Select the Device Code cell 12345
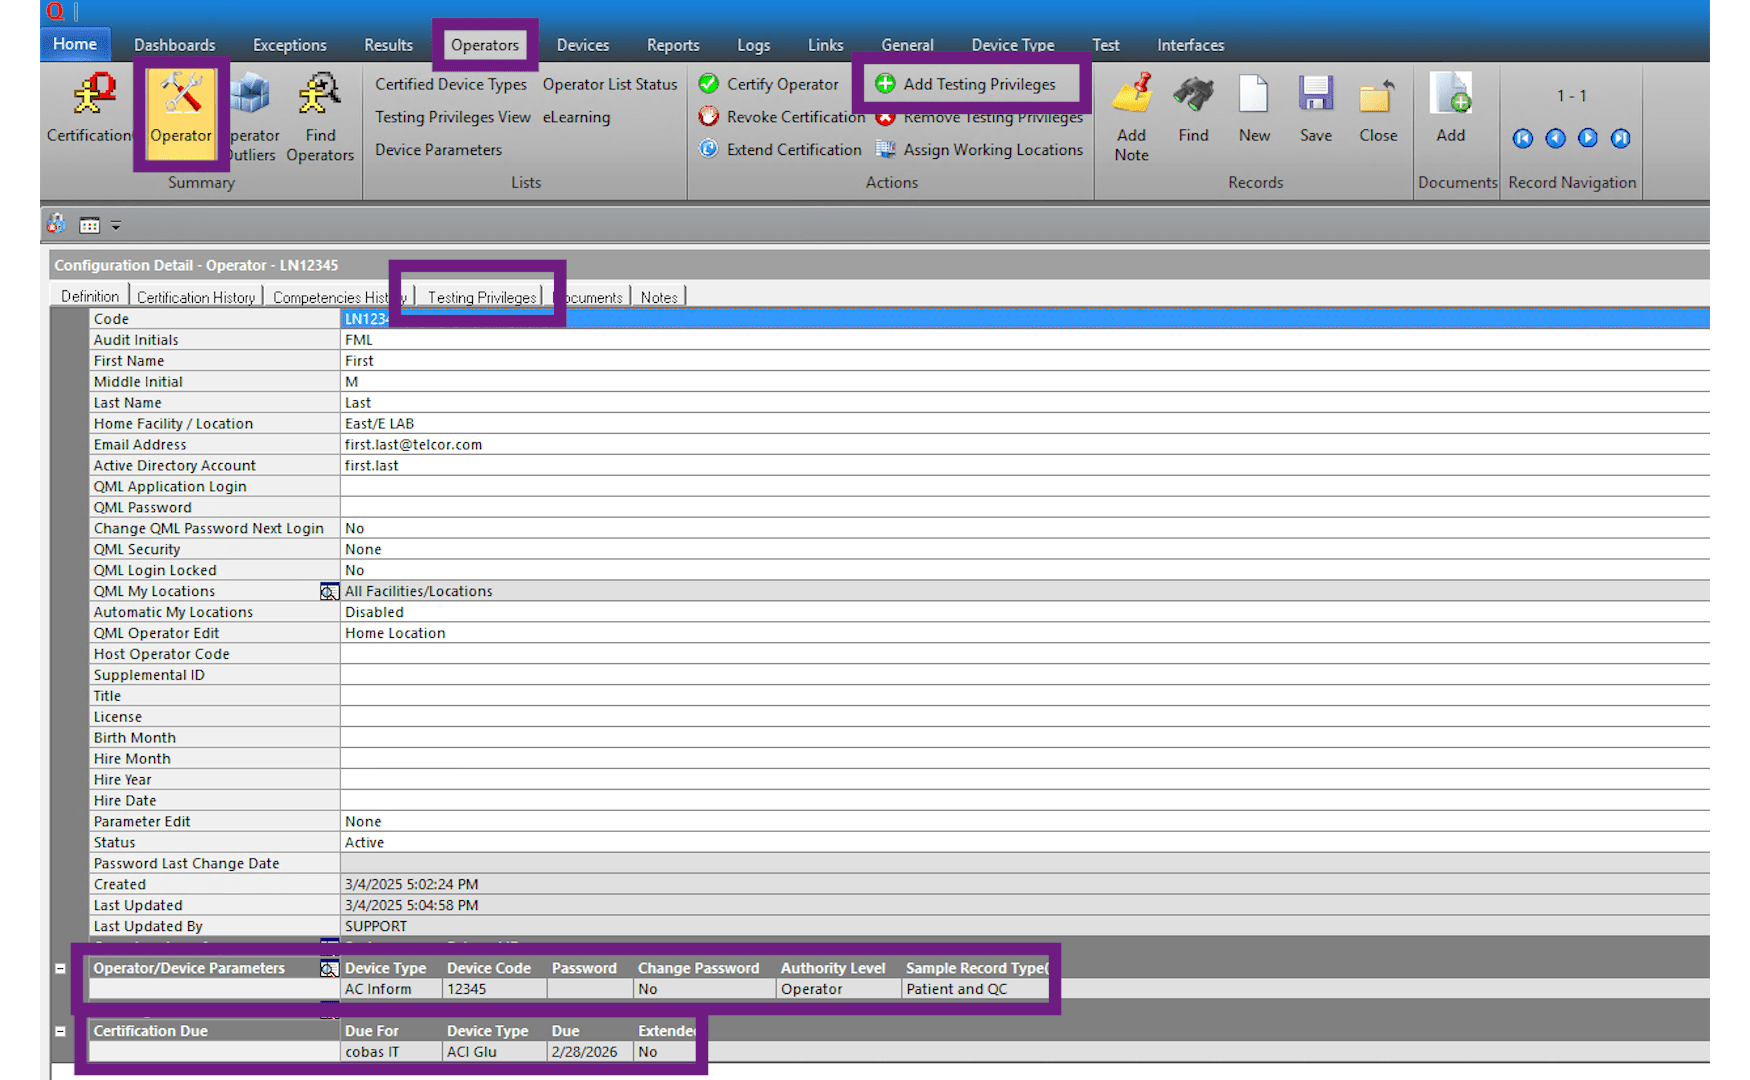The width and height of the screenshot is (1750, 1080). pyautogui.click(x=494, y=989)
